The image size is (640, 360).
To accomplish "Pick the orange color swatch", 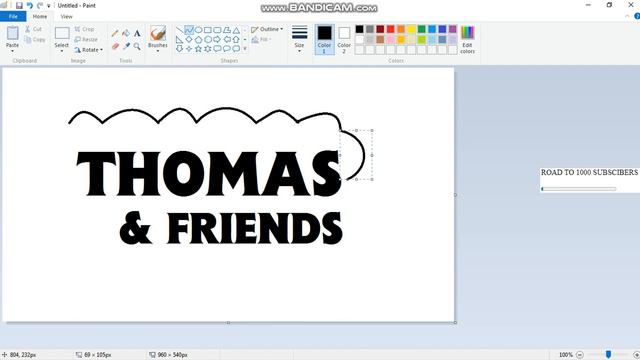I will pyautogui.click(x=401, y=29).
